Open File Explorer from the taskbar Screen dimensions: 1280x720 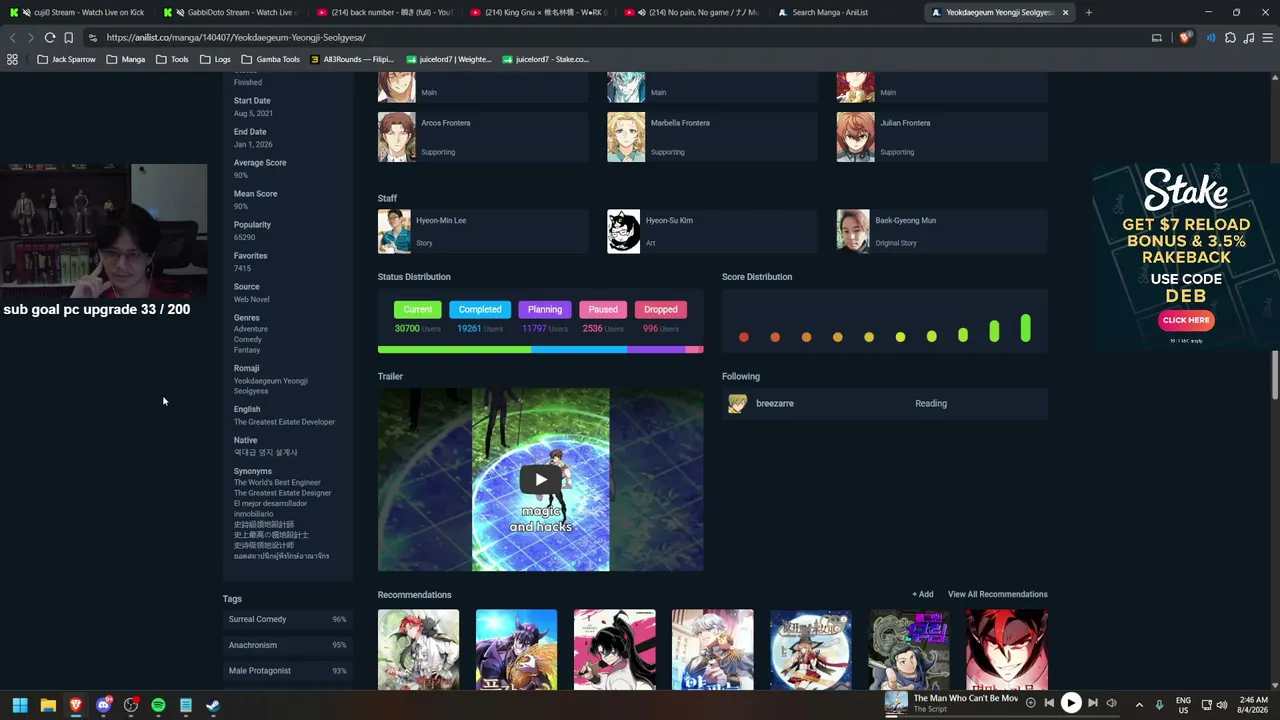point(47,705)
